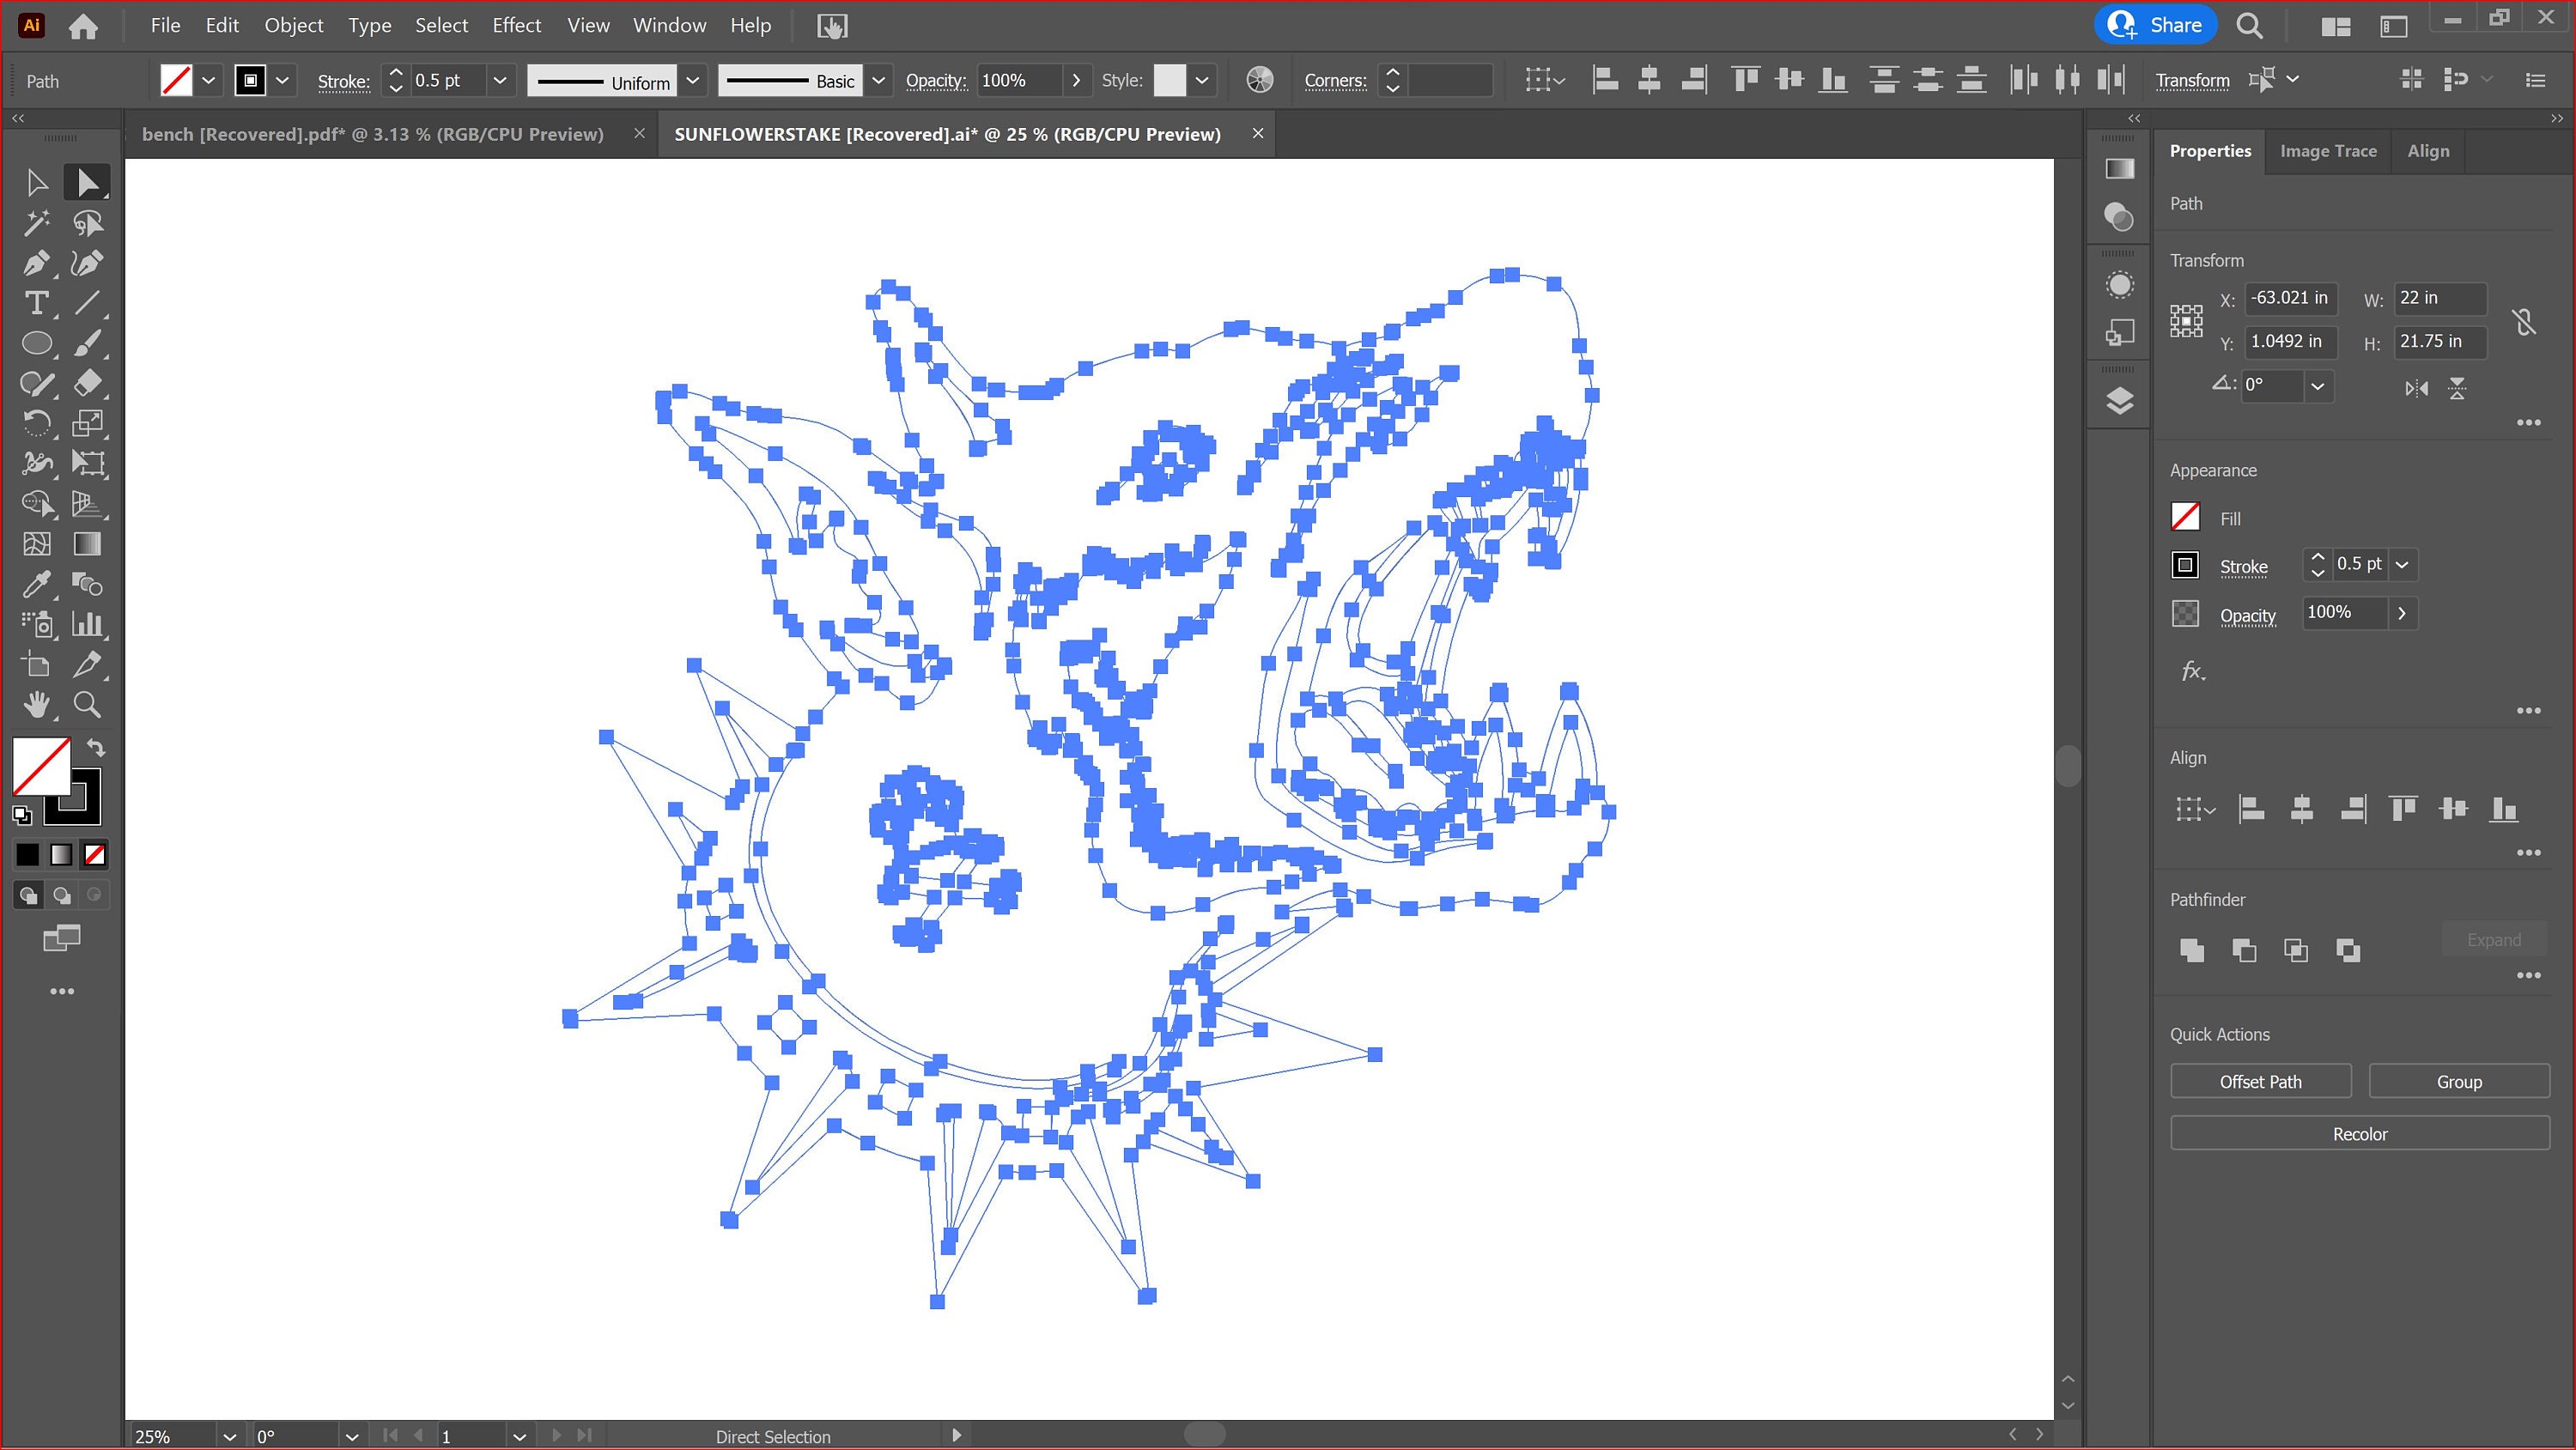
Task: Click the black fill color swatch
Action: click(x=27, y=854)
